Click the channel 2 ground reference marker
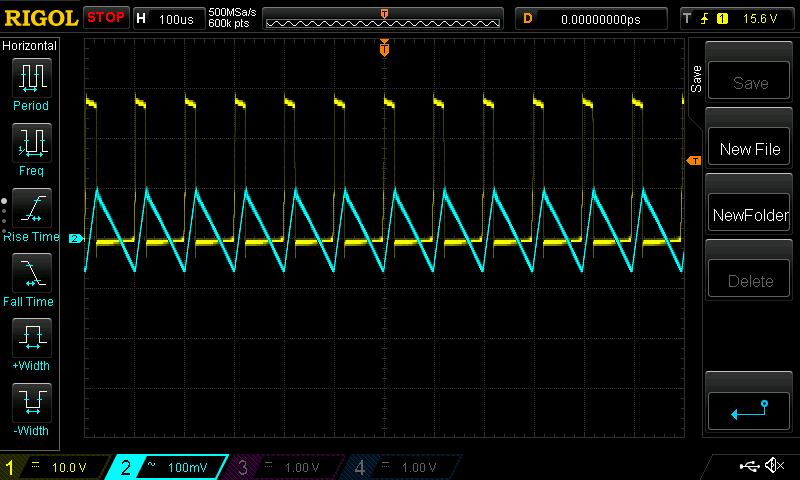800x480 pixels. pyautogui.click(x=76, y=238)
